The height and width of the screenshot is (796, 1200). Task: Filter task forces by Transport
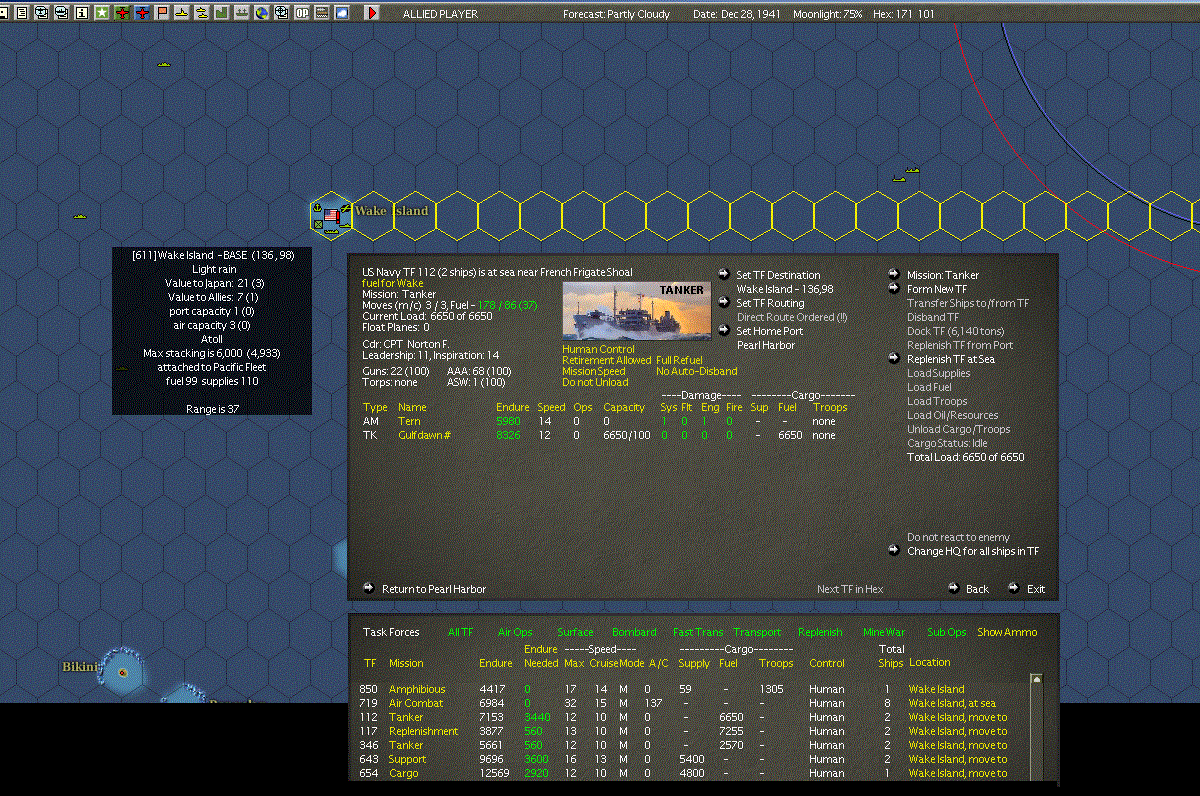757,632
